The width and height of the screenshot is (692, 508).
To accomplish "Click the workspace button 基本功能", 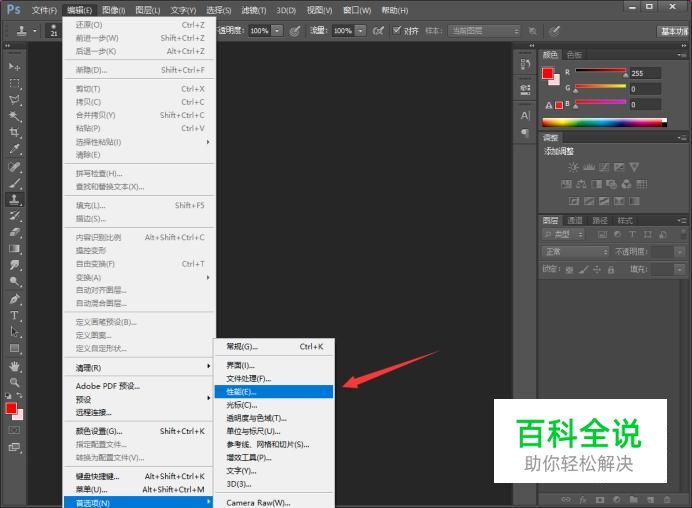I will click(x=673, y=31).
